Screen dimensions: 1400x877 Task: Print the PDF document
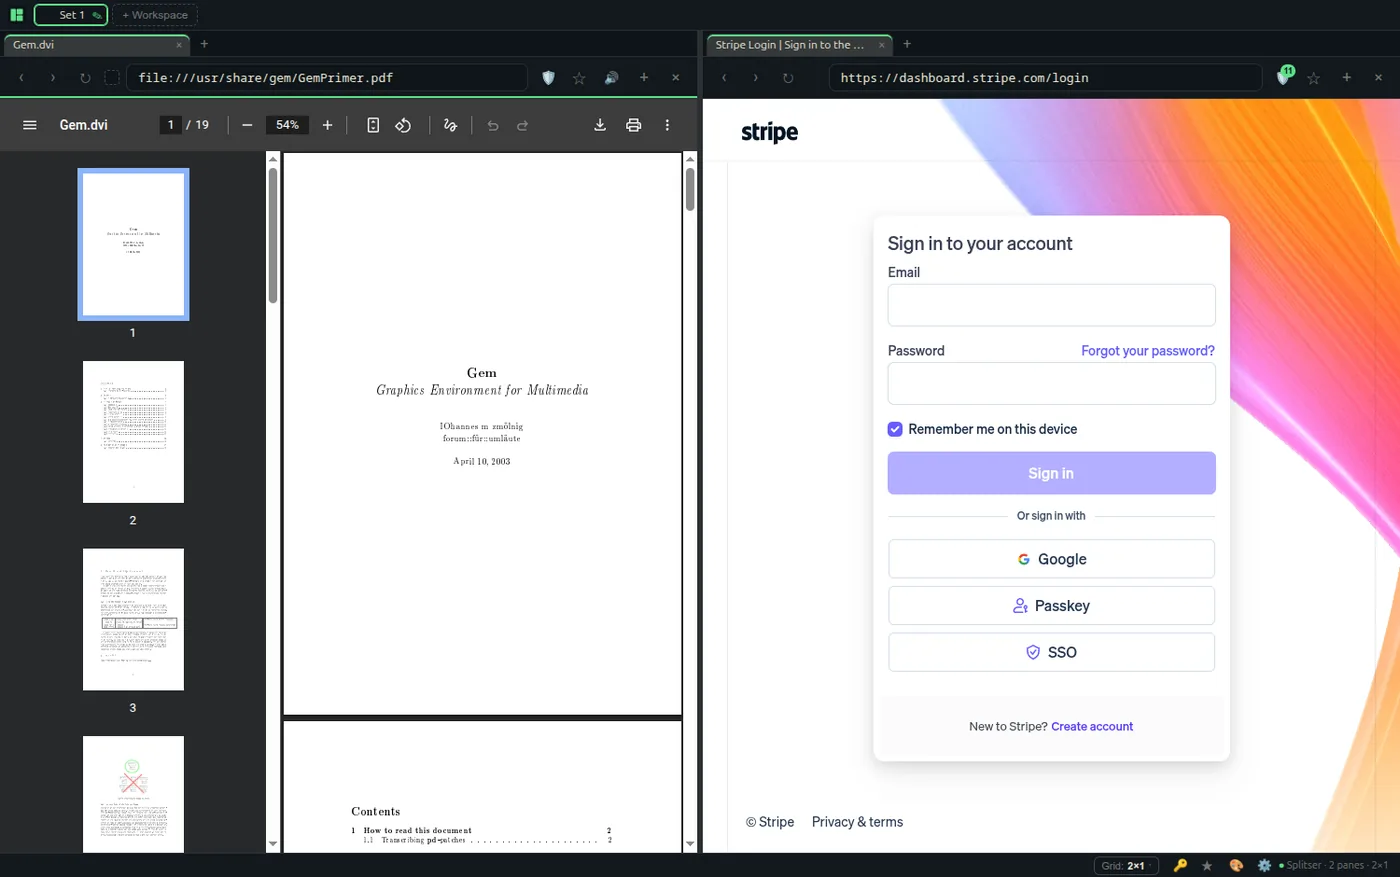tap(633, 125)
